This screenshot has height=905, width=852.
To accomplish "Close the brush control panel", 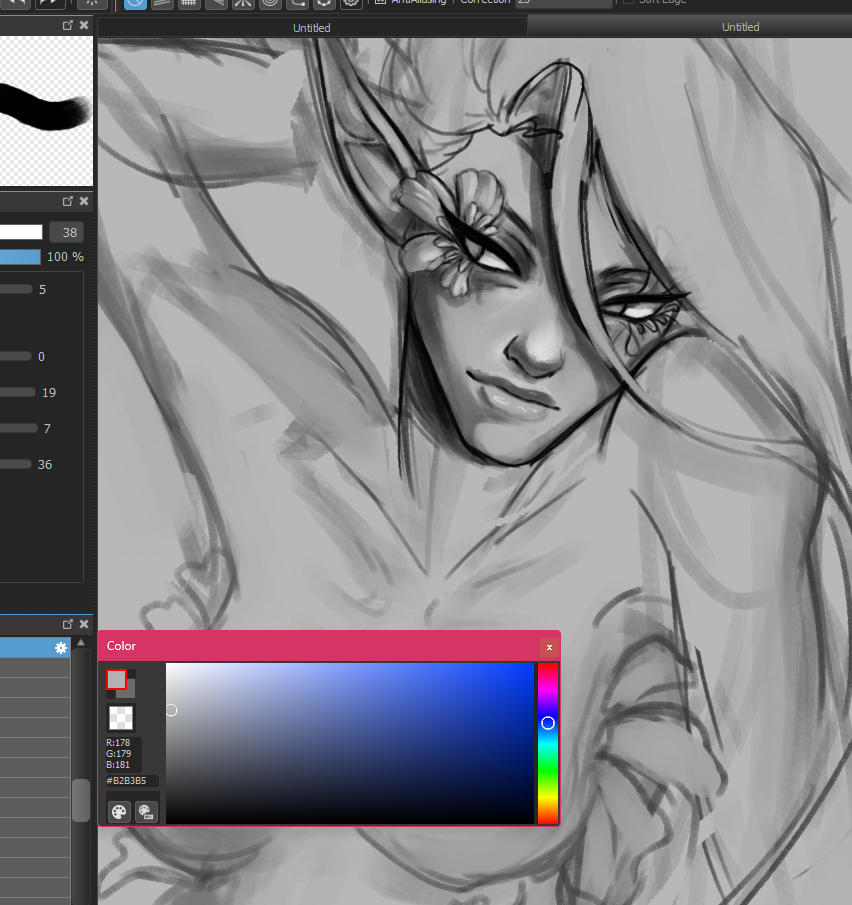I will tap(84, 201).
